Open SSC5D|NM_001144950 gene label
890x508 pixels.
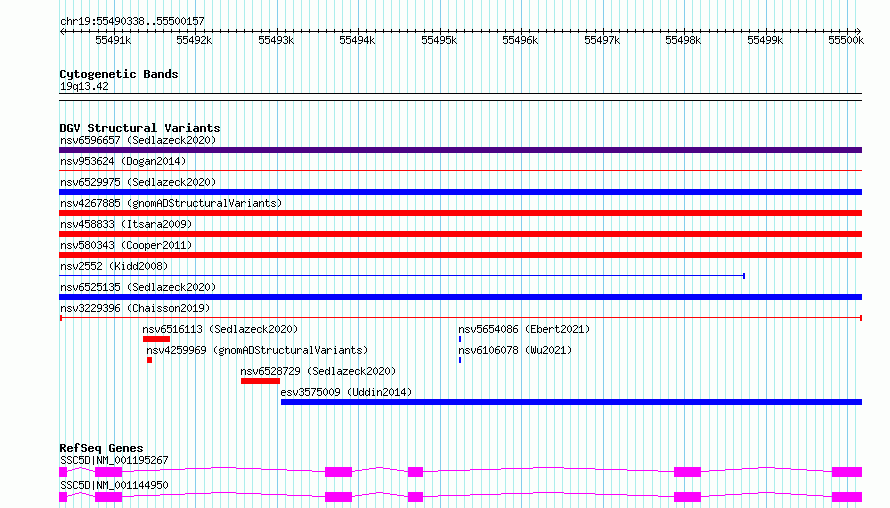click(x=114, y=485)
